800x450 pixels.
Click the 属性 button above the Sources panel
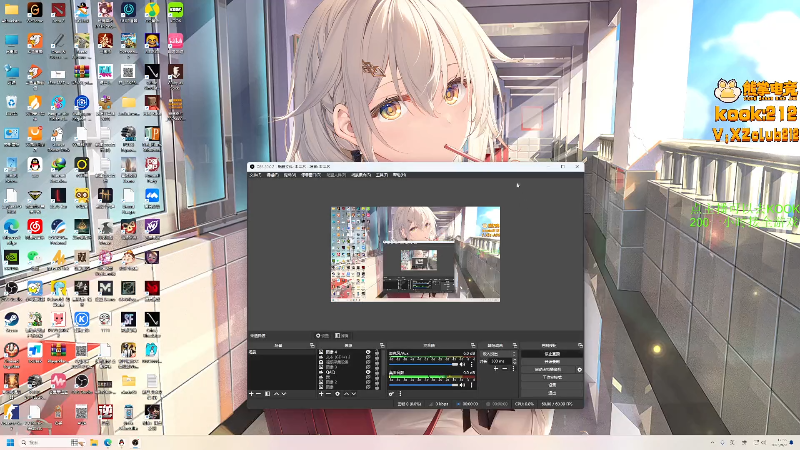(322, 336)
